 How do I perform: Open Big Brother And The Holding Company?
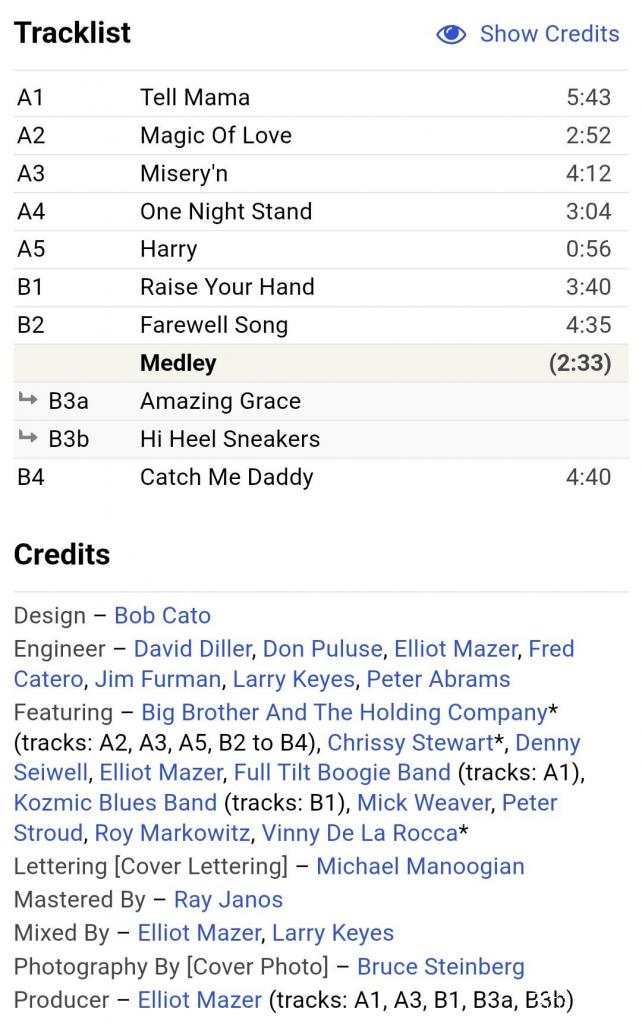point(344,712)
